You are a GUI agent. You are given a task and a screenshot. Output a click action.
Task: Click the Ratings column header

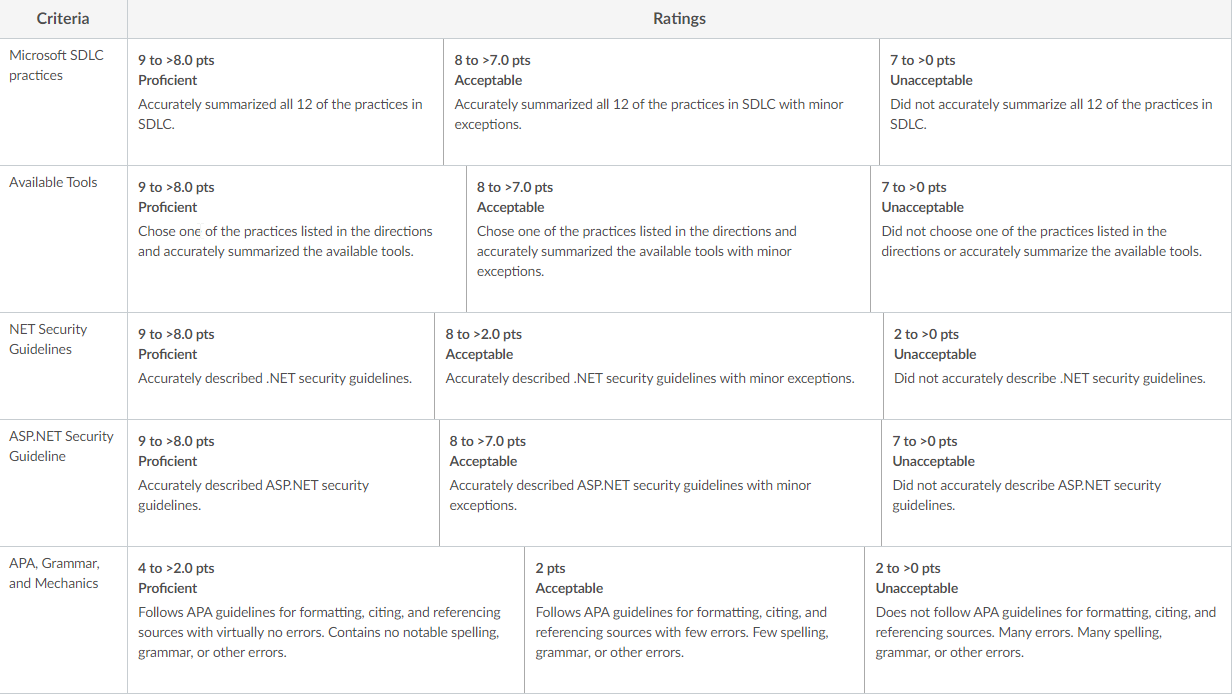click(x=680, y=19)
